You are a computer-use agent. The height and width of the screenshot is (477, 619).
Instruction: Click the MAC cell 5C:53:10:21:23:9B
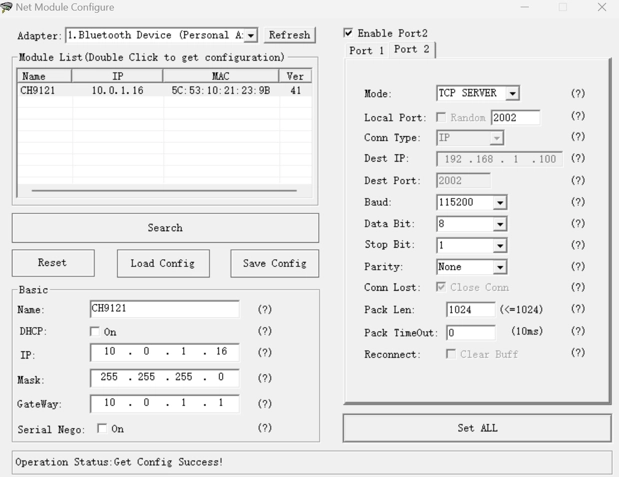(221, 90)
